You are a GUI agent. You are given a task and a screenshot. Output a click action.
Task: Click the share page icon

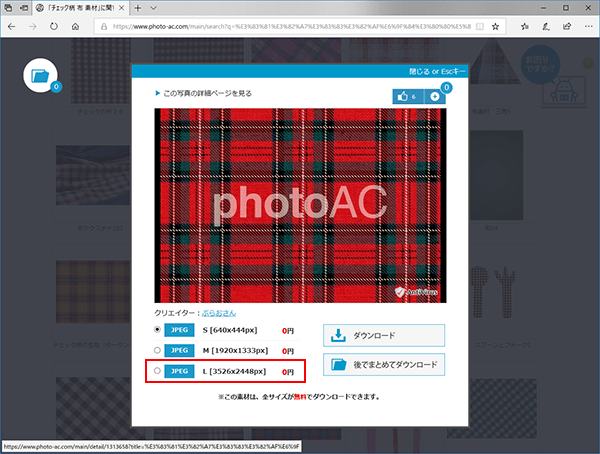point(567,26)
